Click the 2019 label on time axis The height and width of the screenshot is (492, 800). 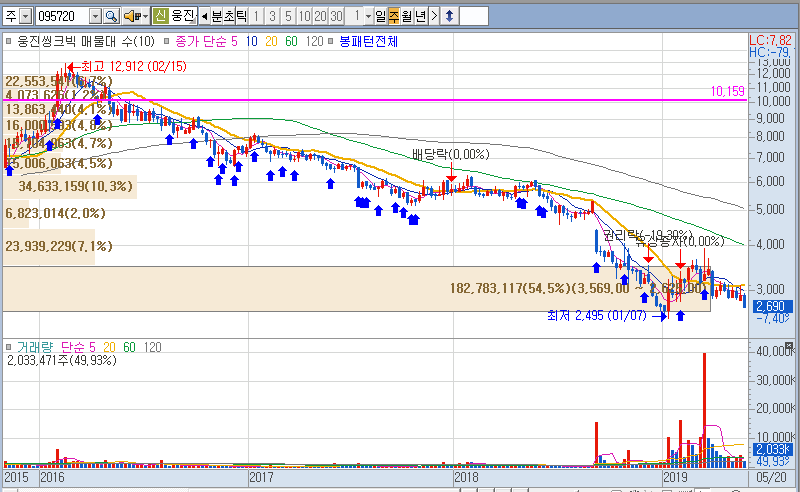tap(675, 477)
